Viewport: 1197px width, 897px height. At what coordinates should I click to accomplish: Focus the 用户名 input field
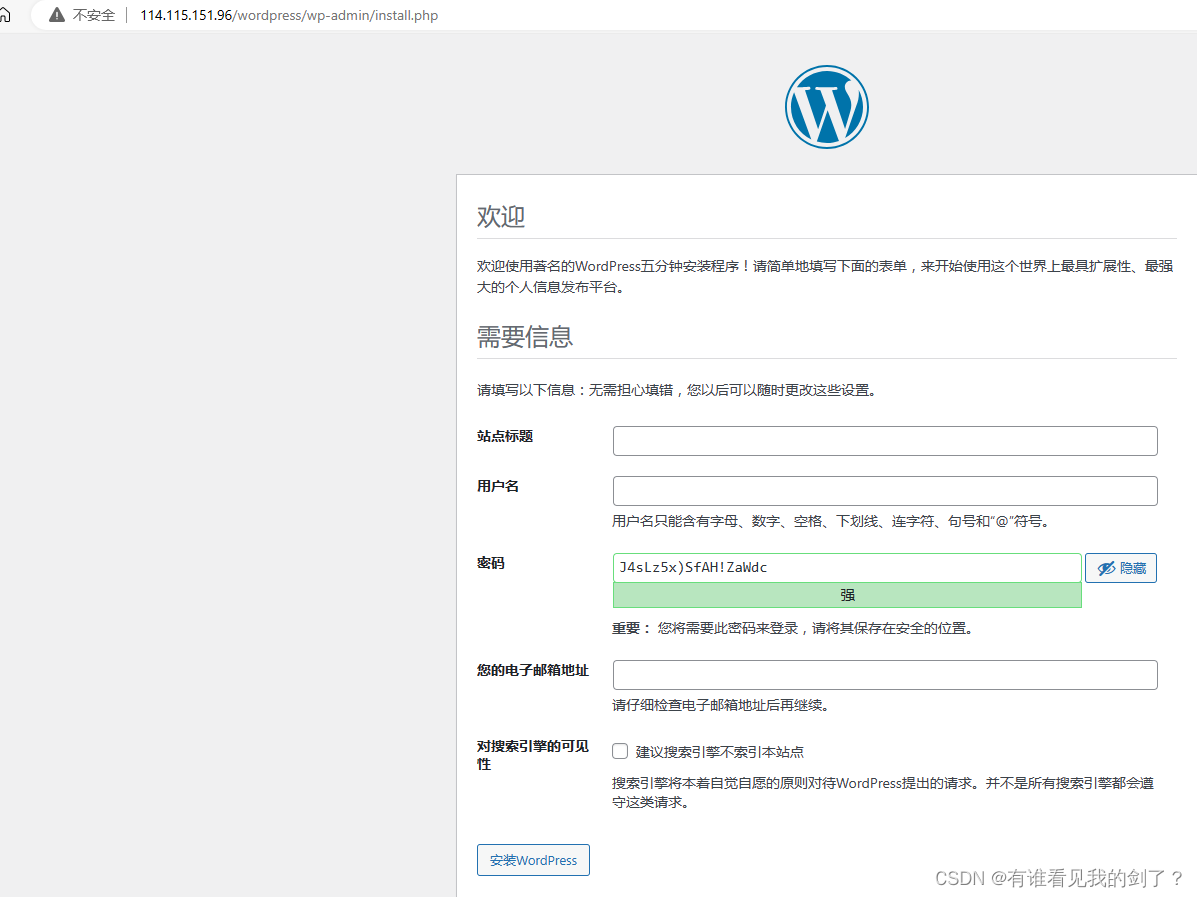[x=885, y=491]
